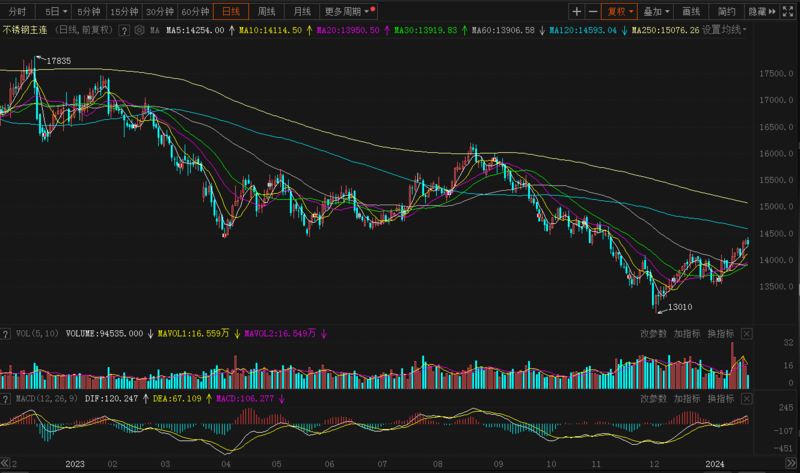
Task: Click 换指标 in the VOL panel
Action: (x=720, y=333)
